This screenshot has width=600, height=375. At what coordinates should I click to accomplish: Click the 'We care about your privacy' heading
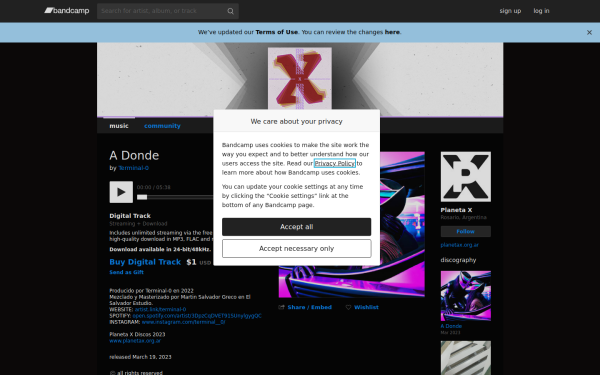pos(297,121)
